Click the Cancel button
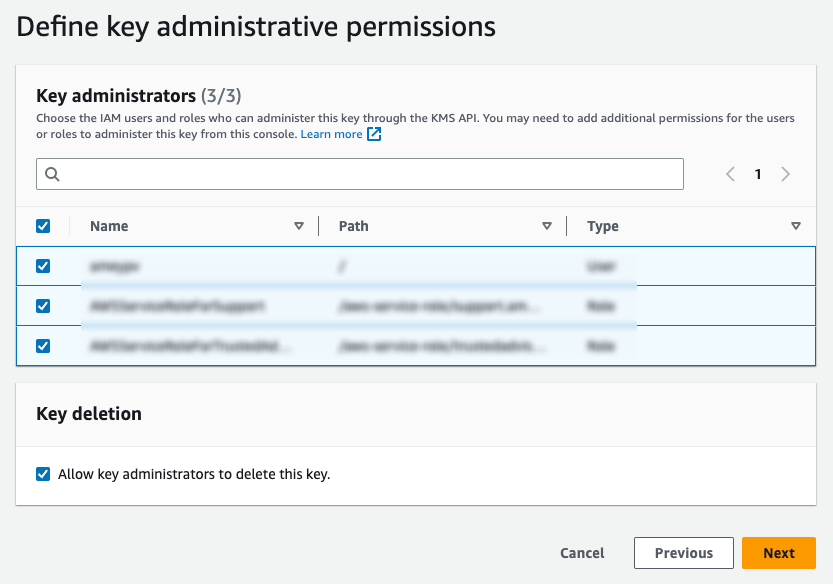 tap(582, 553)
